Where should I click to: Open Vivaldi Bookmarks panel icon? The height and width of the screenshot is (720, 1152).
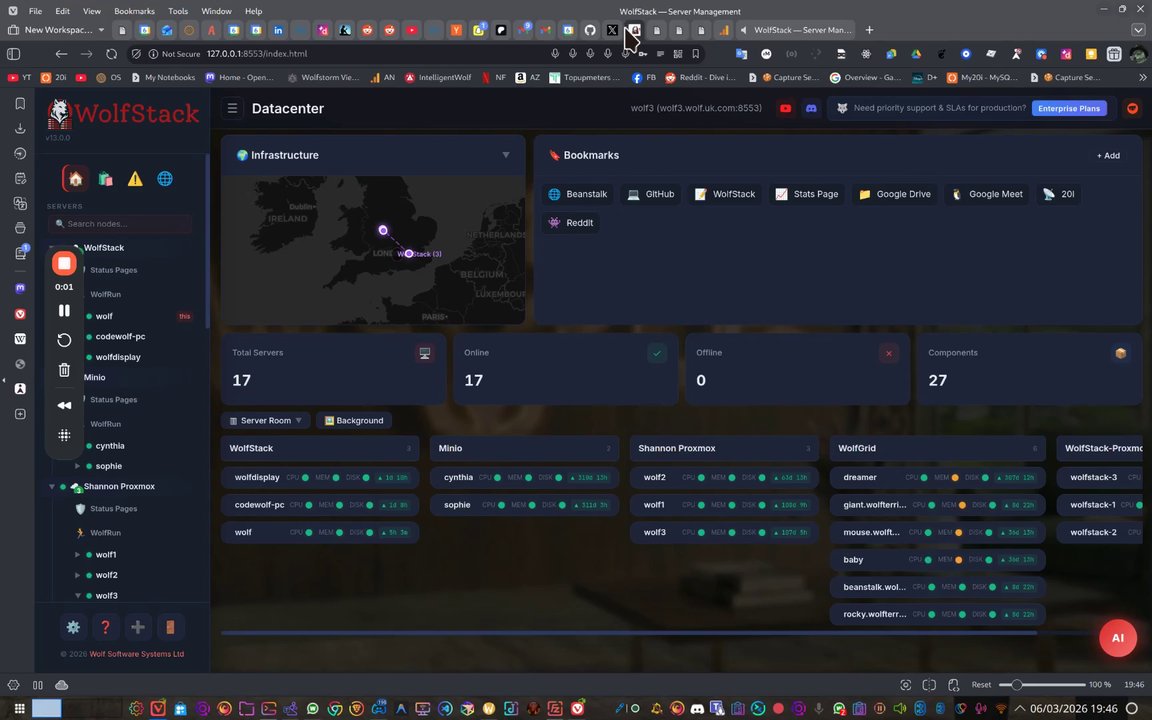click(x=20, y=104)
